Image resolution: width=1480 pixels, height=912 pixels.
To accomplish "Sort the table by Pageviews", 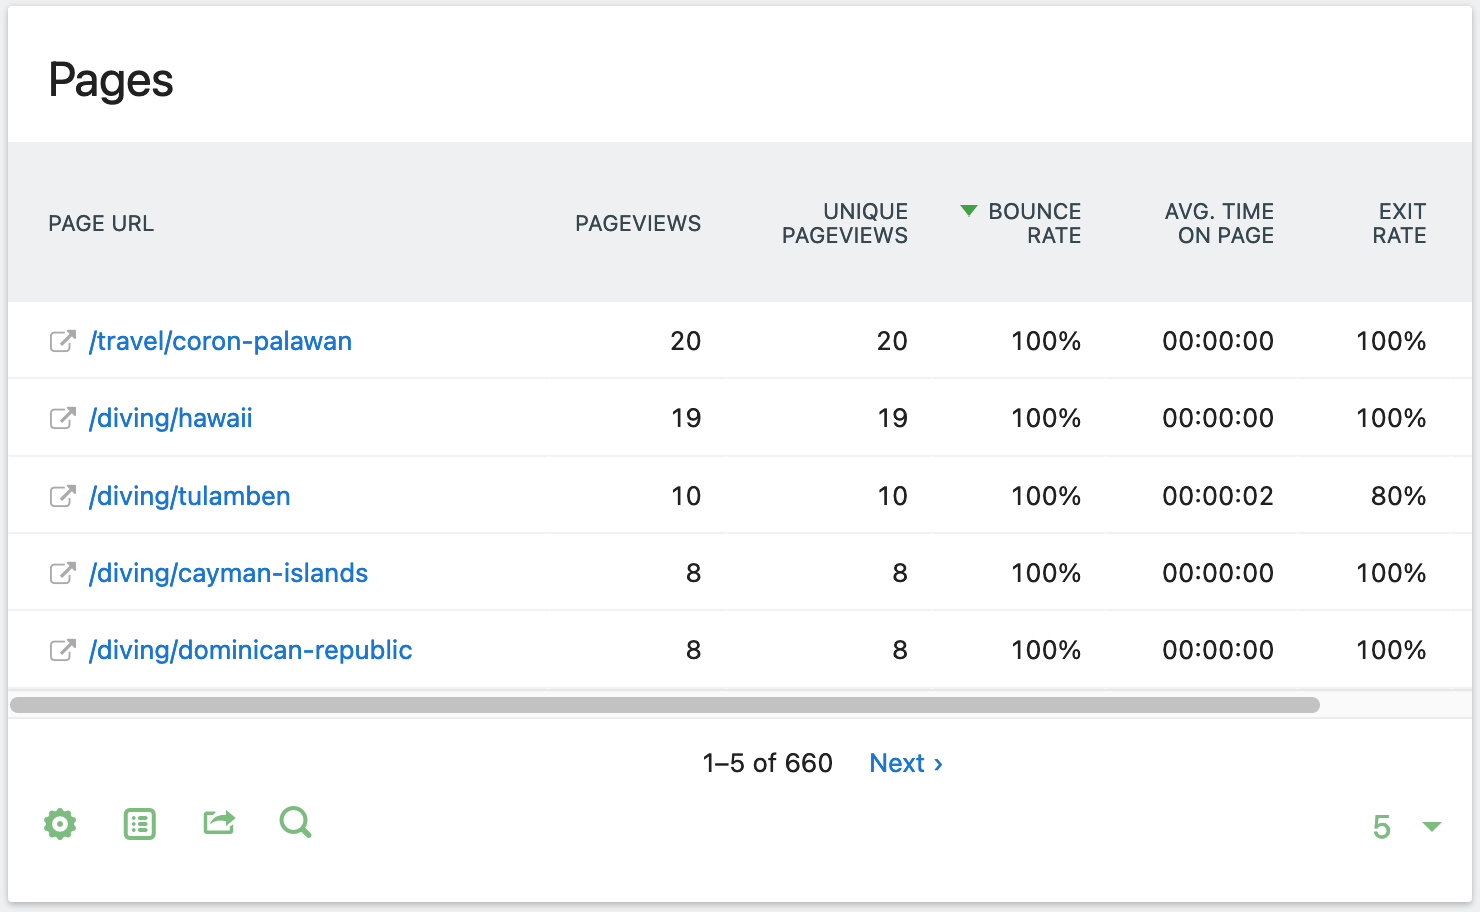I will [x=638, y=223].
